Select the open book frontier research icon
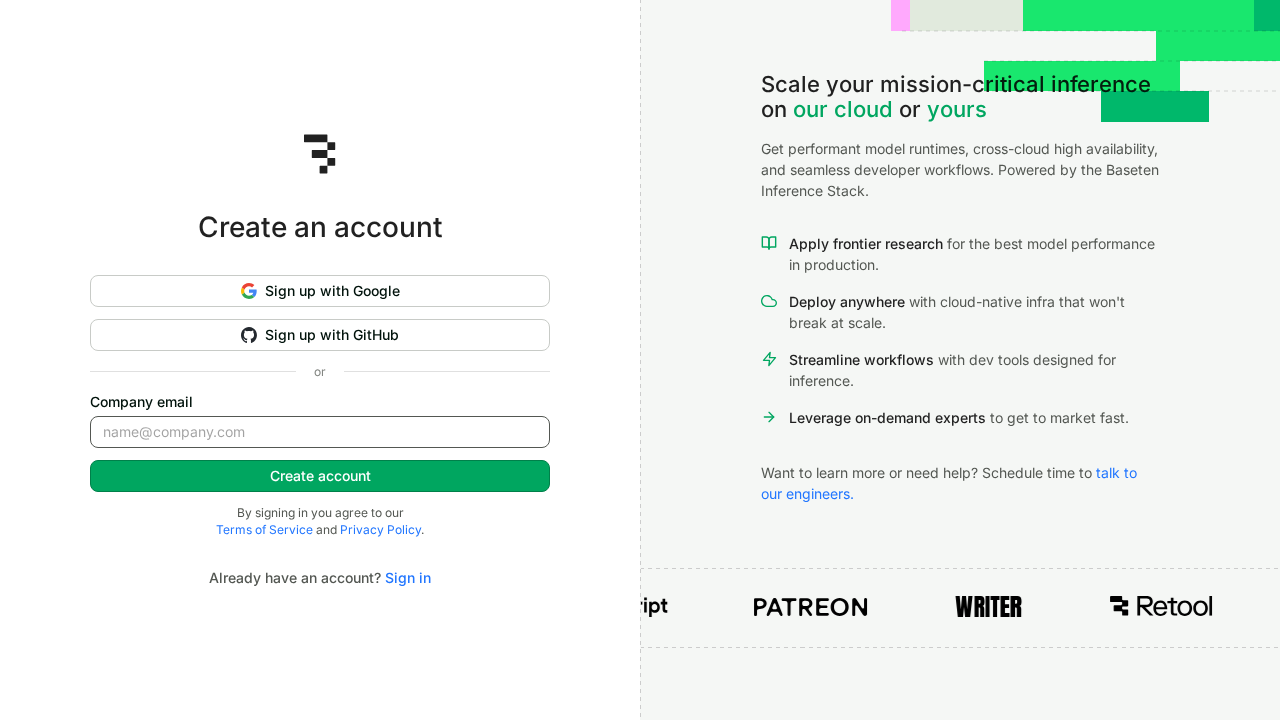Viewport: 1280px width, 720px height. point(769,243)
